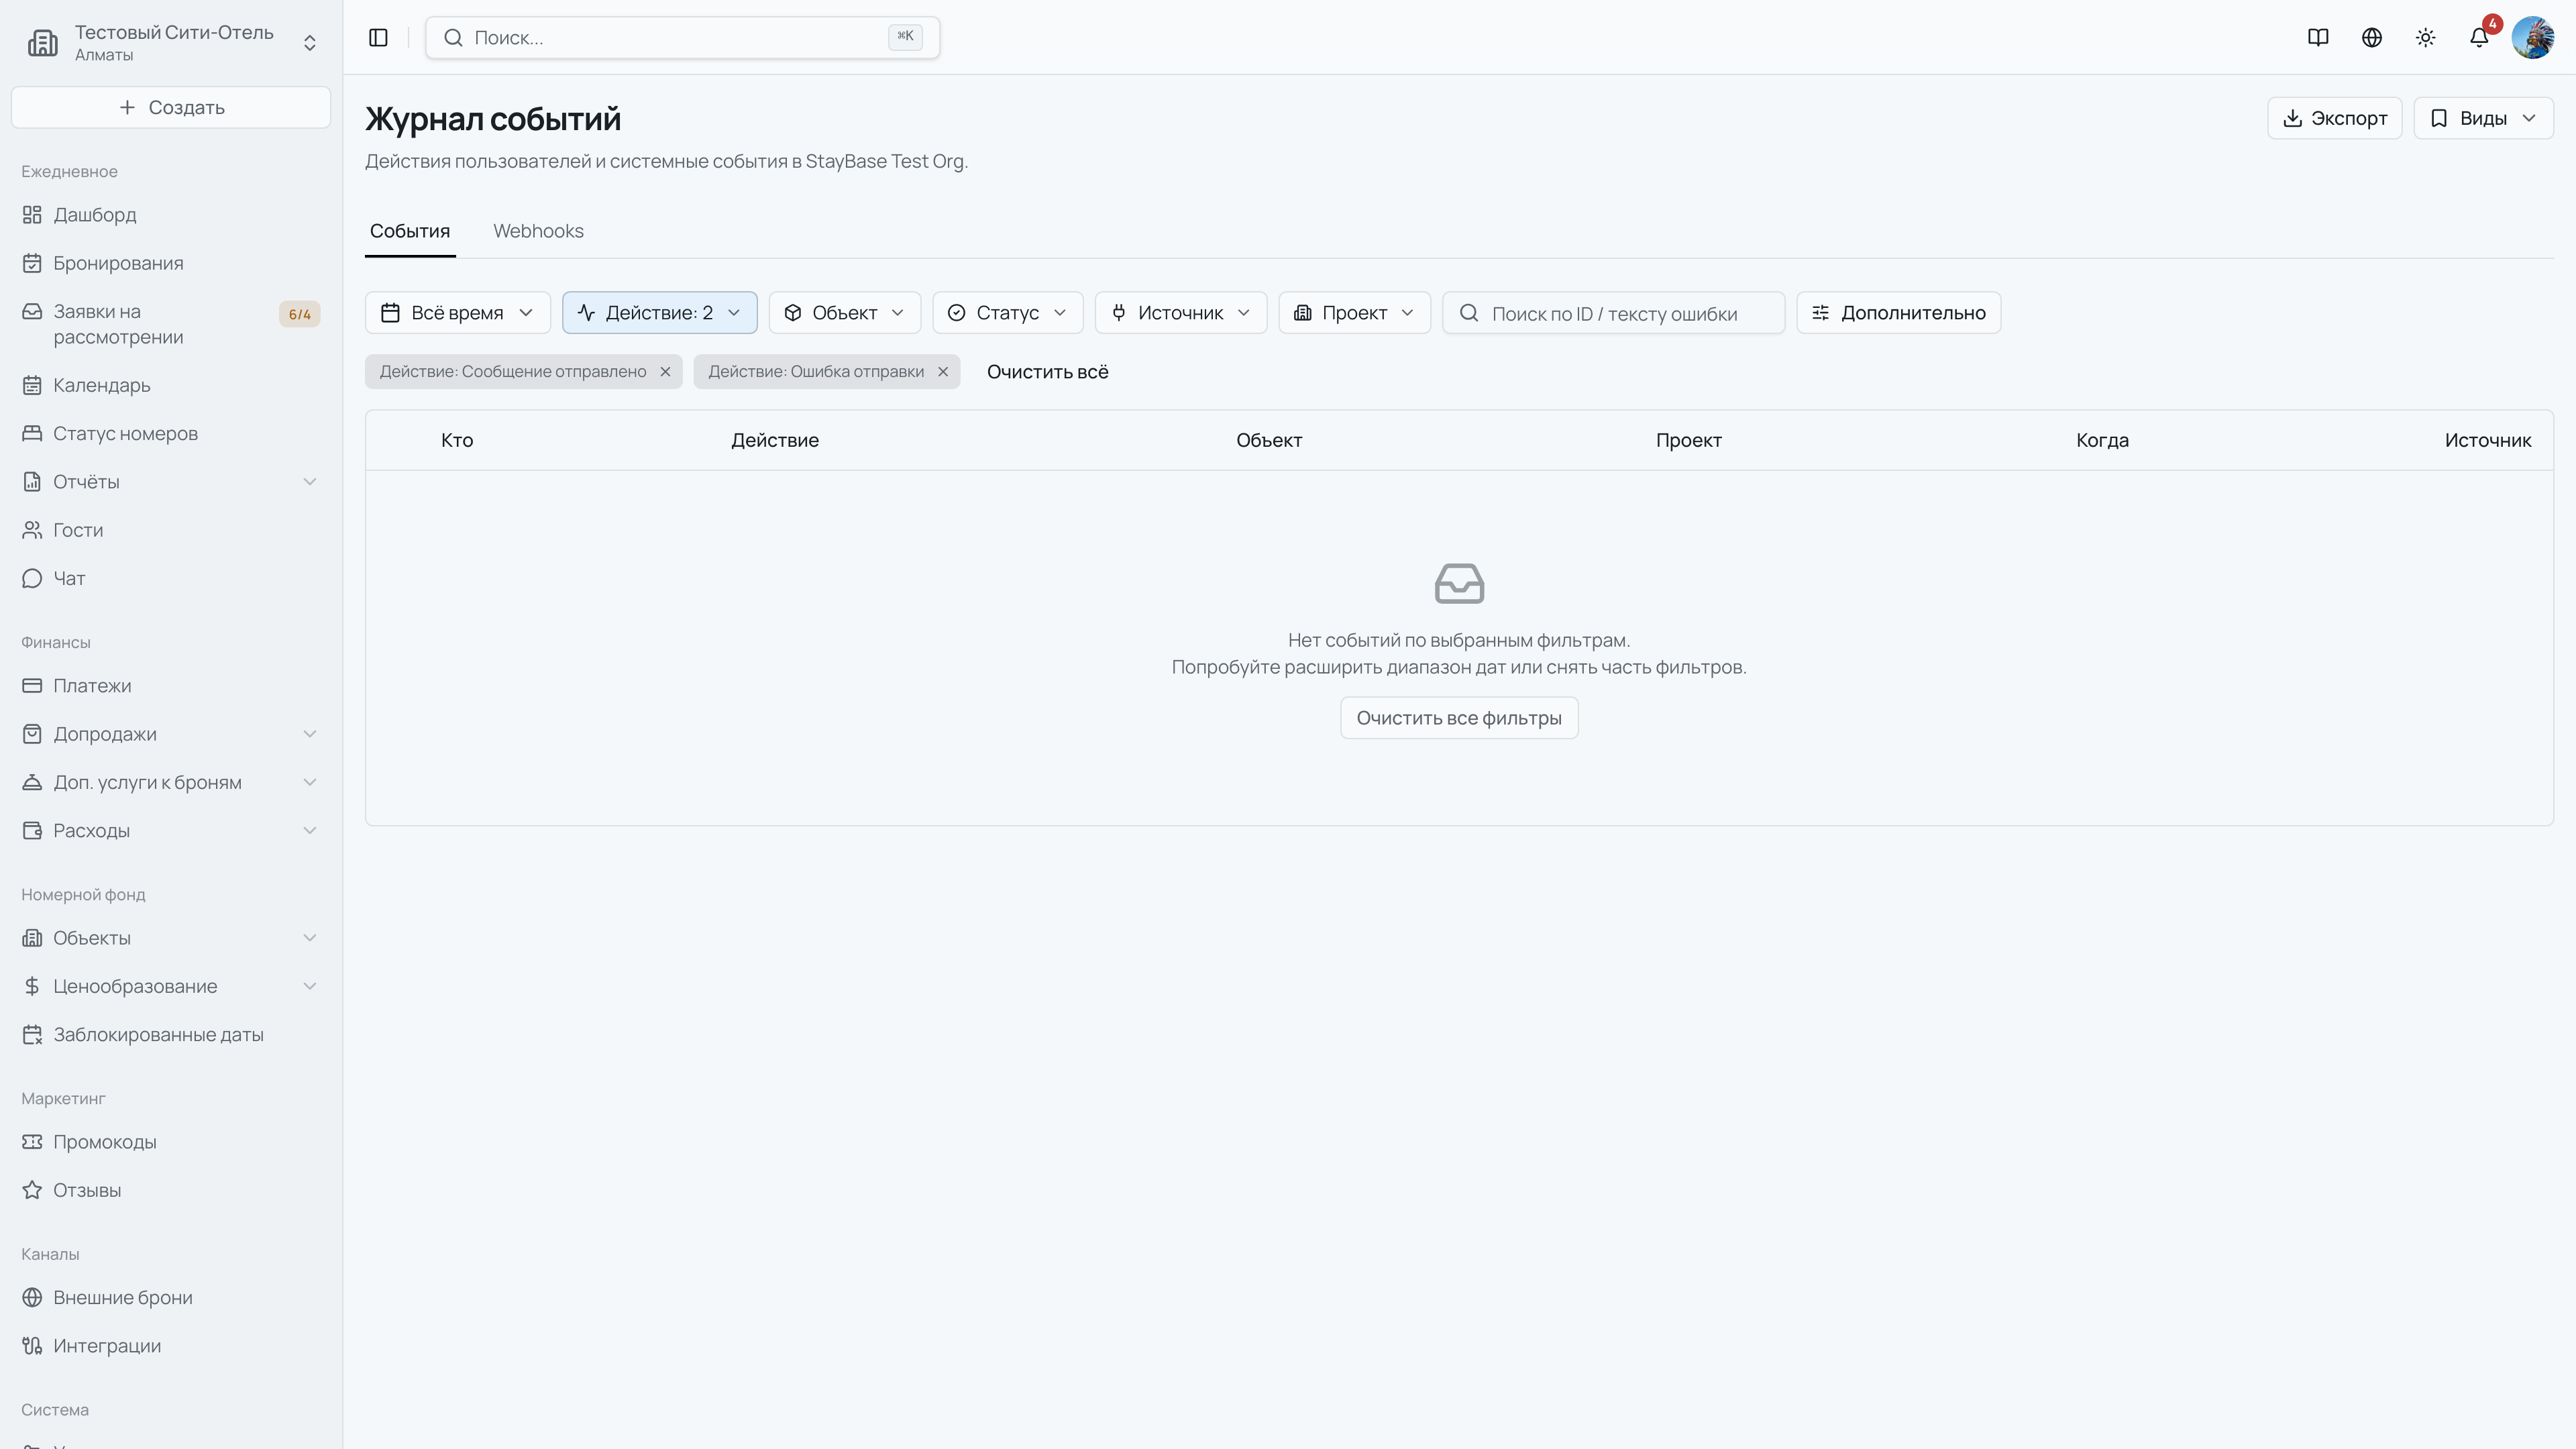Toggle the light theme sun icon

[2426, 38]
